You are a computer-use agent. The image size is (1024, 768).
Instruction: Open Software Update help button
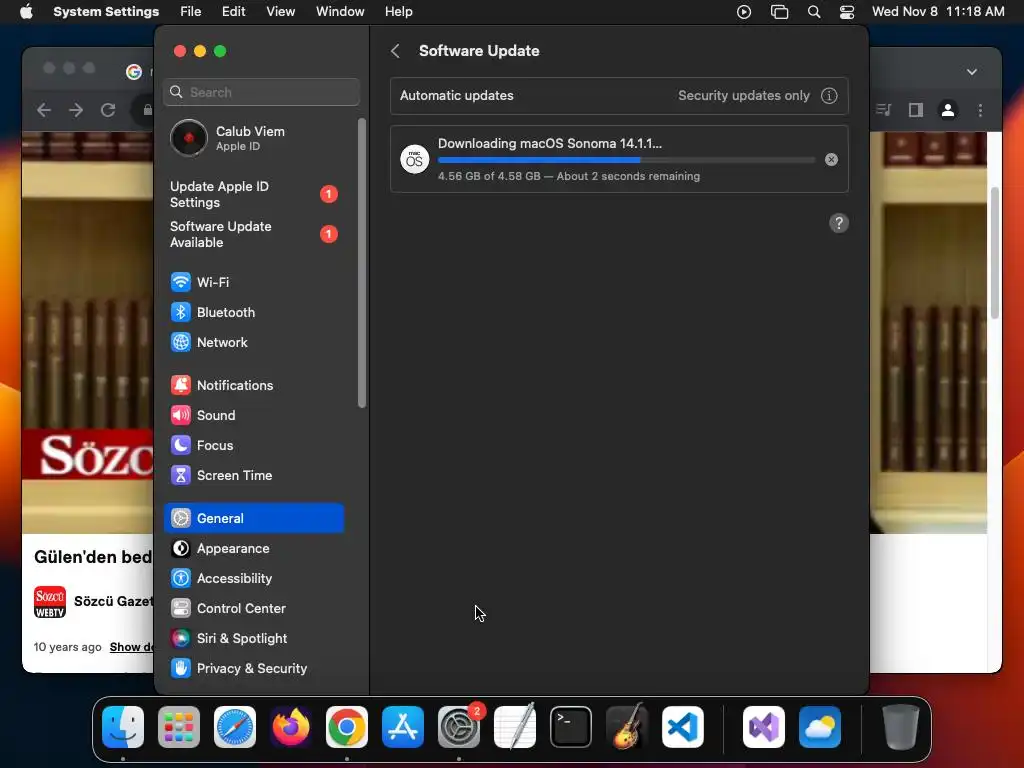pyautogui.click(x=839, y=223)
